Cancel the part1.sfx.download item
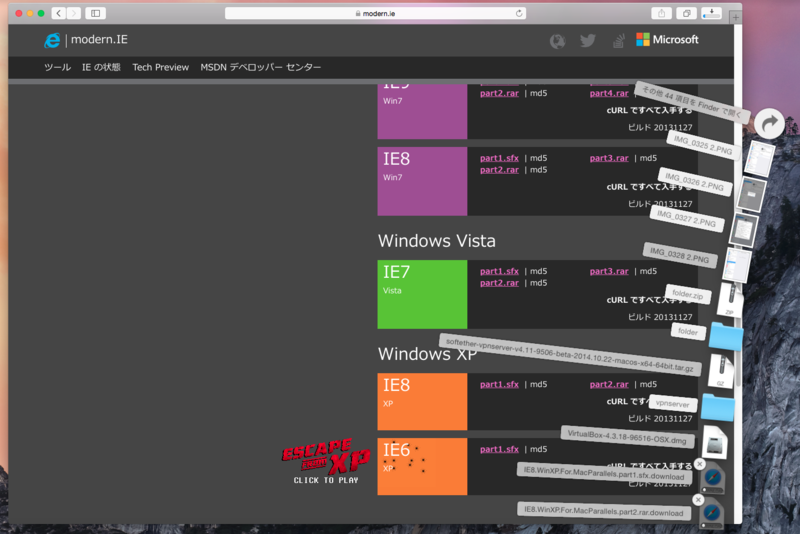Viewport: 800px width, 534px height. click(x=700, y=464)
